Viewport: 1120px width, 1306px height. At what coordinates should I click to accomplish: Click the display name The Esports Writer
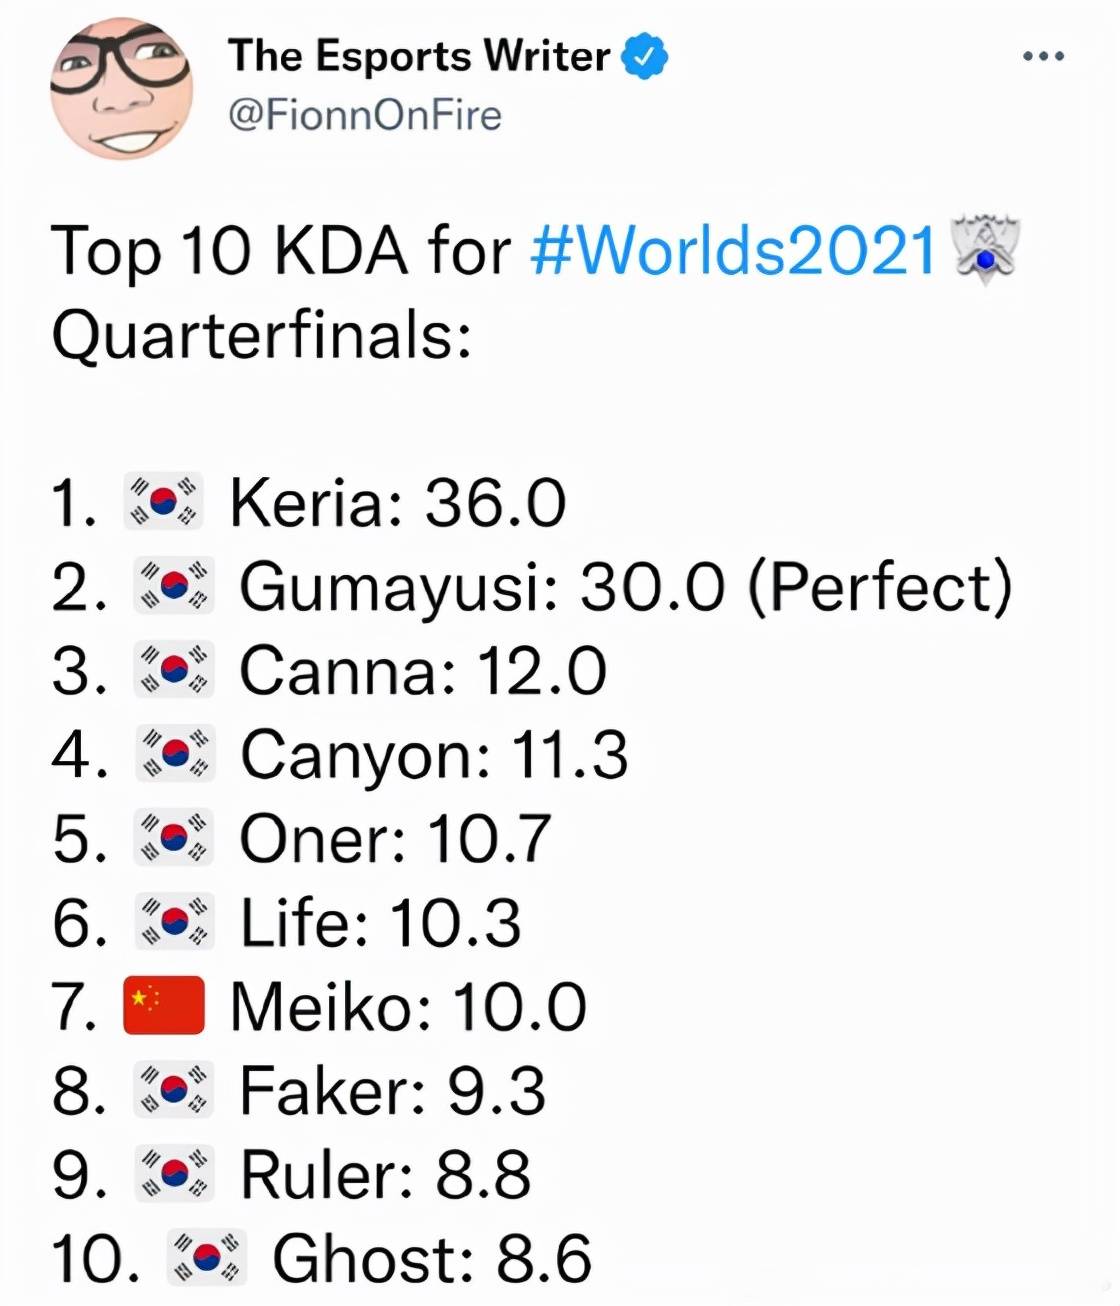pyautogui.click(x=419, y=56)
